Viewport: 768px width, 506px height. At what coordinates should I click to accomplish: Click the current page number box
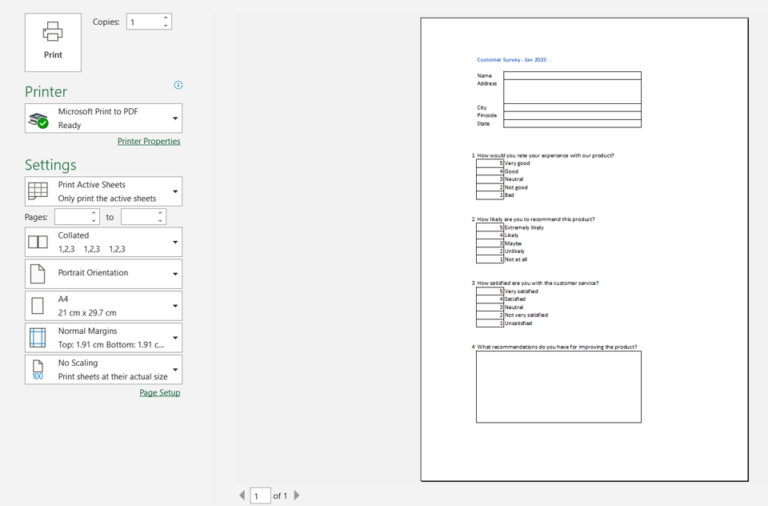point(260,496)
